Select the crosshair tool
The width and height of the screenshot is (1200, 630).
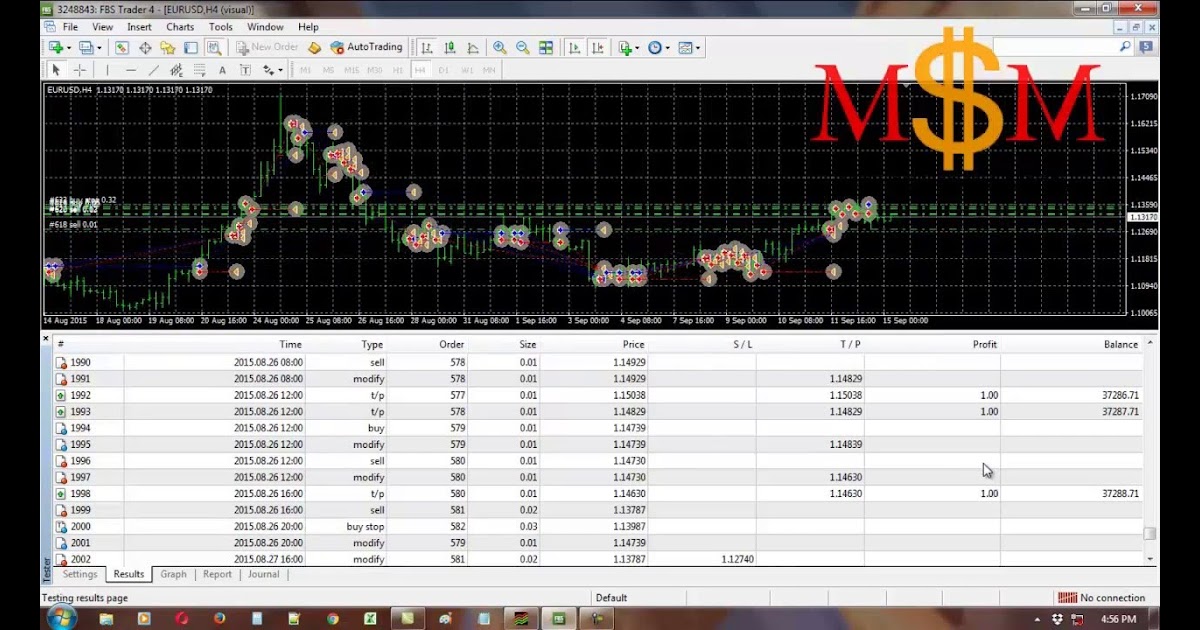[80, 70]
